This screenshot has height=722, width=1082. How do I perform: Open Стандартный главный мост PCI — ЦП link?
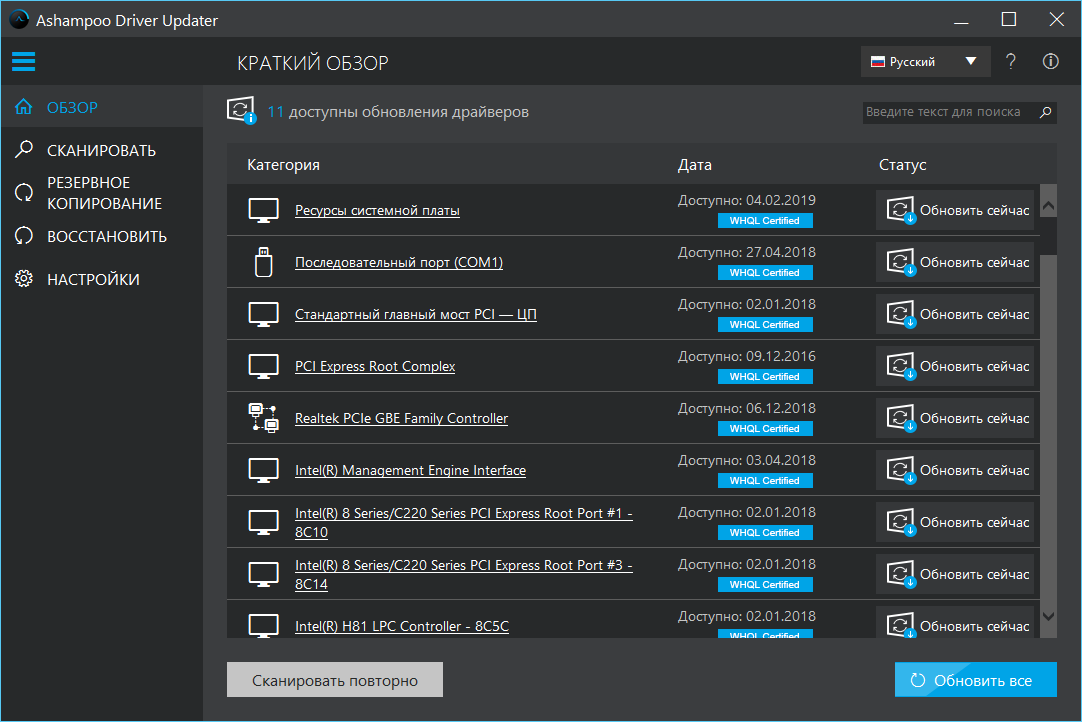[415, 315]
